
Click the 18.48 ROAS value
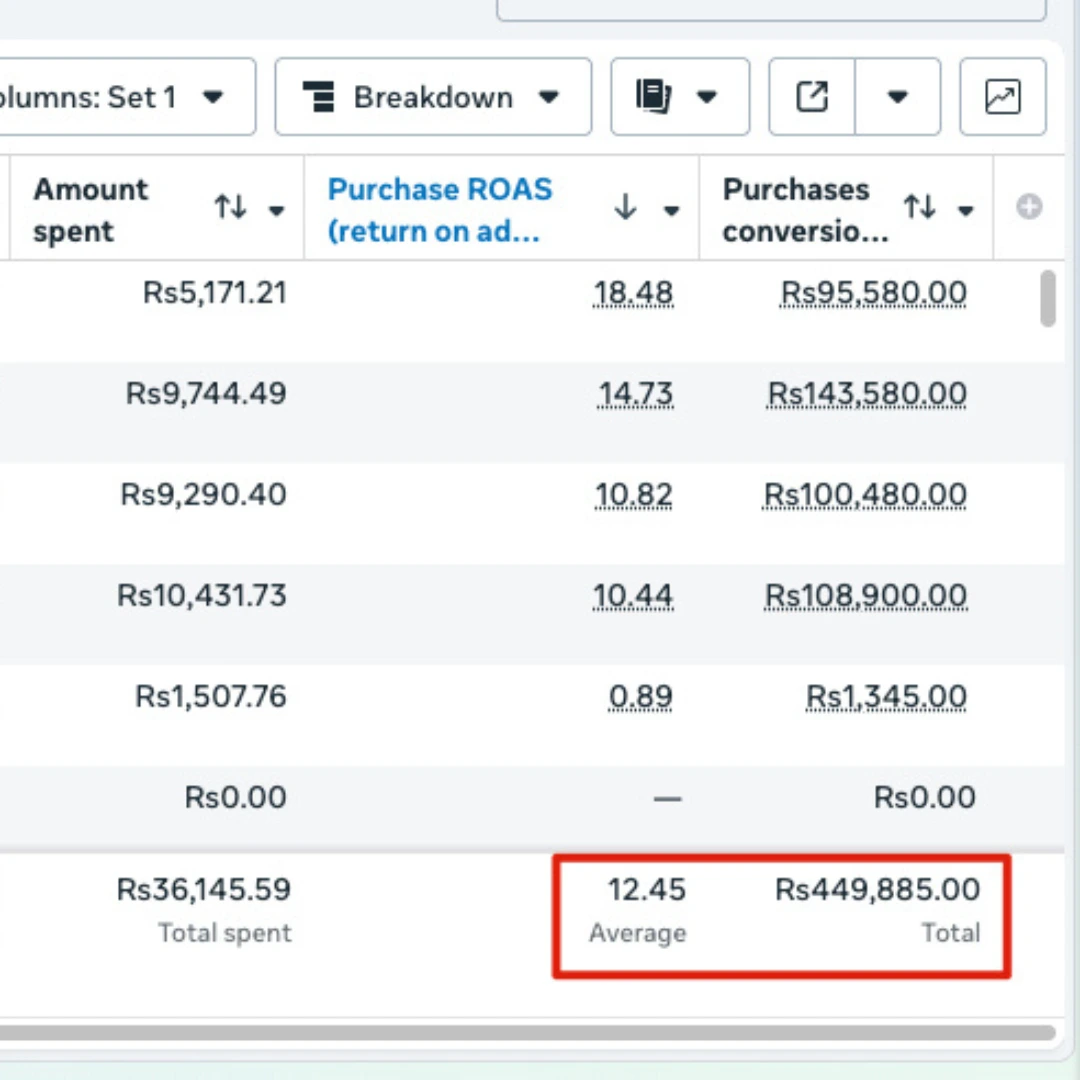tap(633, 293)
